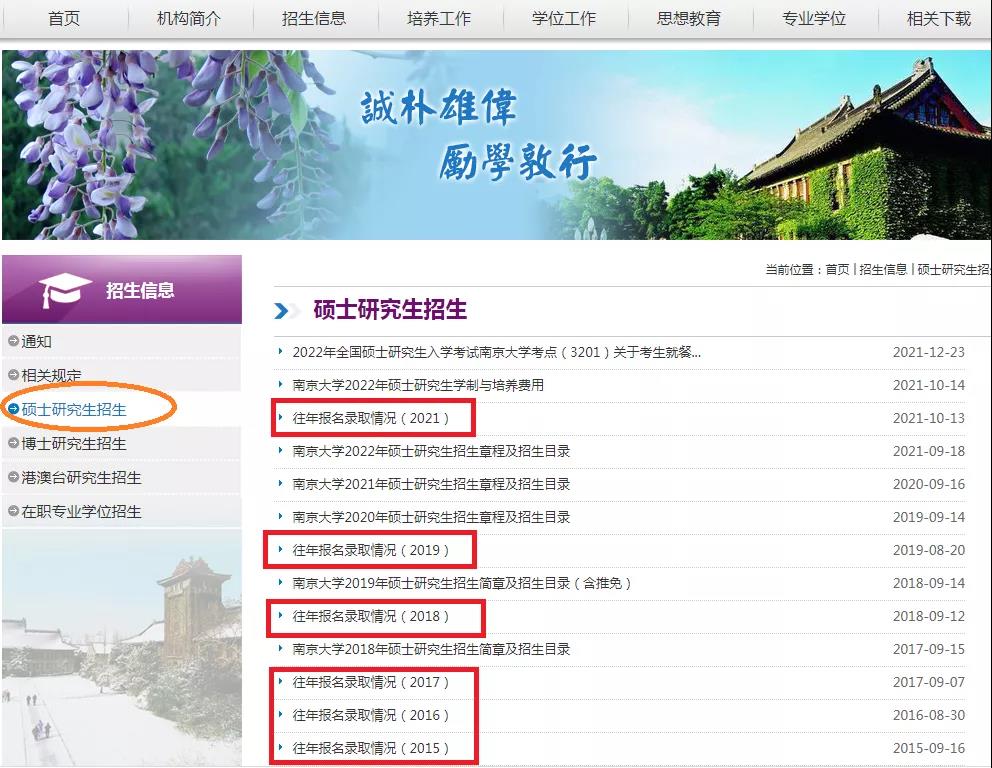992x768 pixels.
Task: Open 南京大学2019年硕士研究生招生简章及招生目录（含推免）
Action: click(462, 583)
